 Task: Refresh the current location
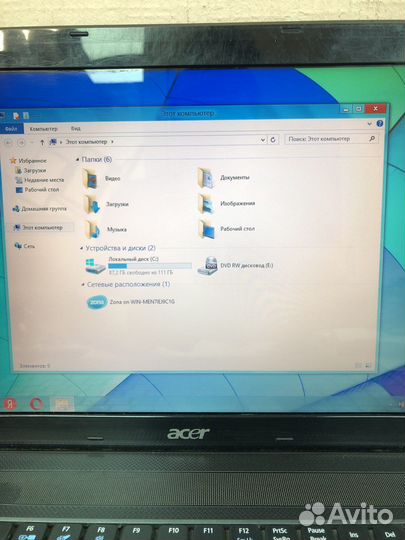(273, 140)
